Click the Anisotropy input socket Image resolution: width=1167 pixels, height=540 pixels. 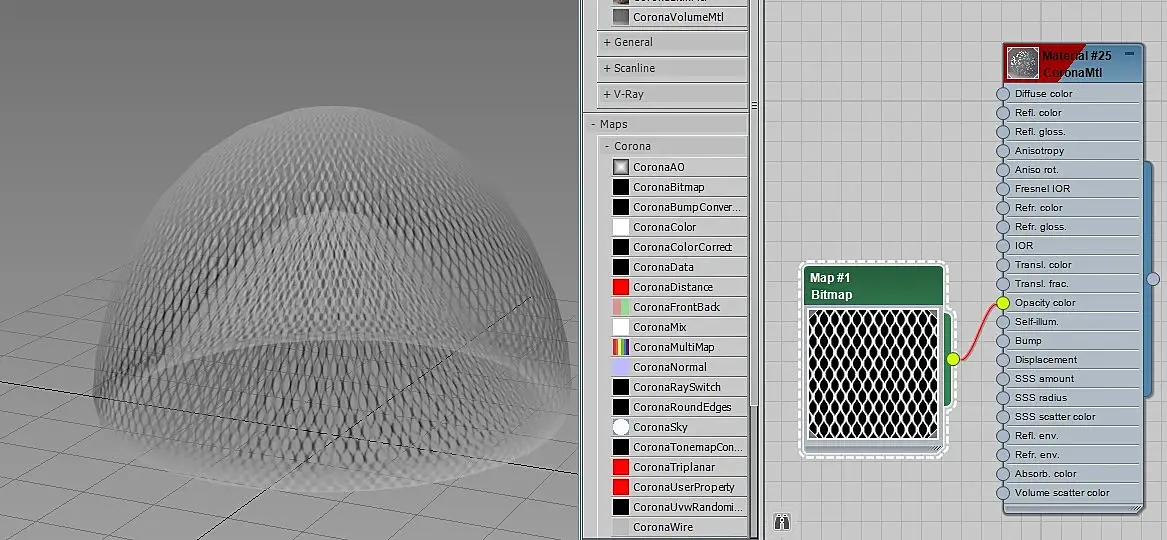(x=1003, y=151)
